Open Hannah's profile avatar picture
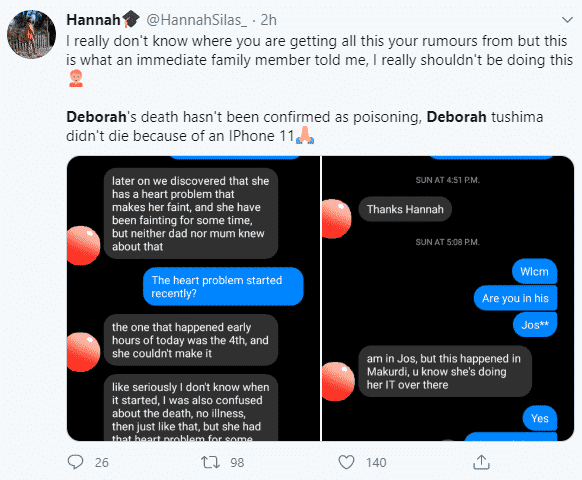Image resolution: width=582 pixels, height=480 pixels. click(32, 35)
